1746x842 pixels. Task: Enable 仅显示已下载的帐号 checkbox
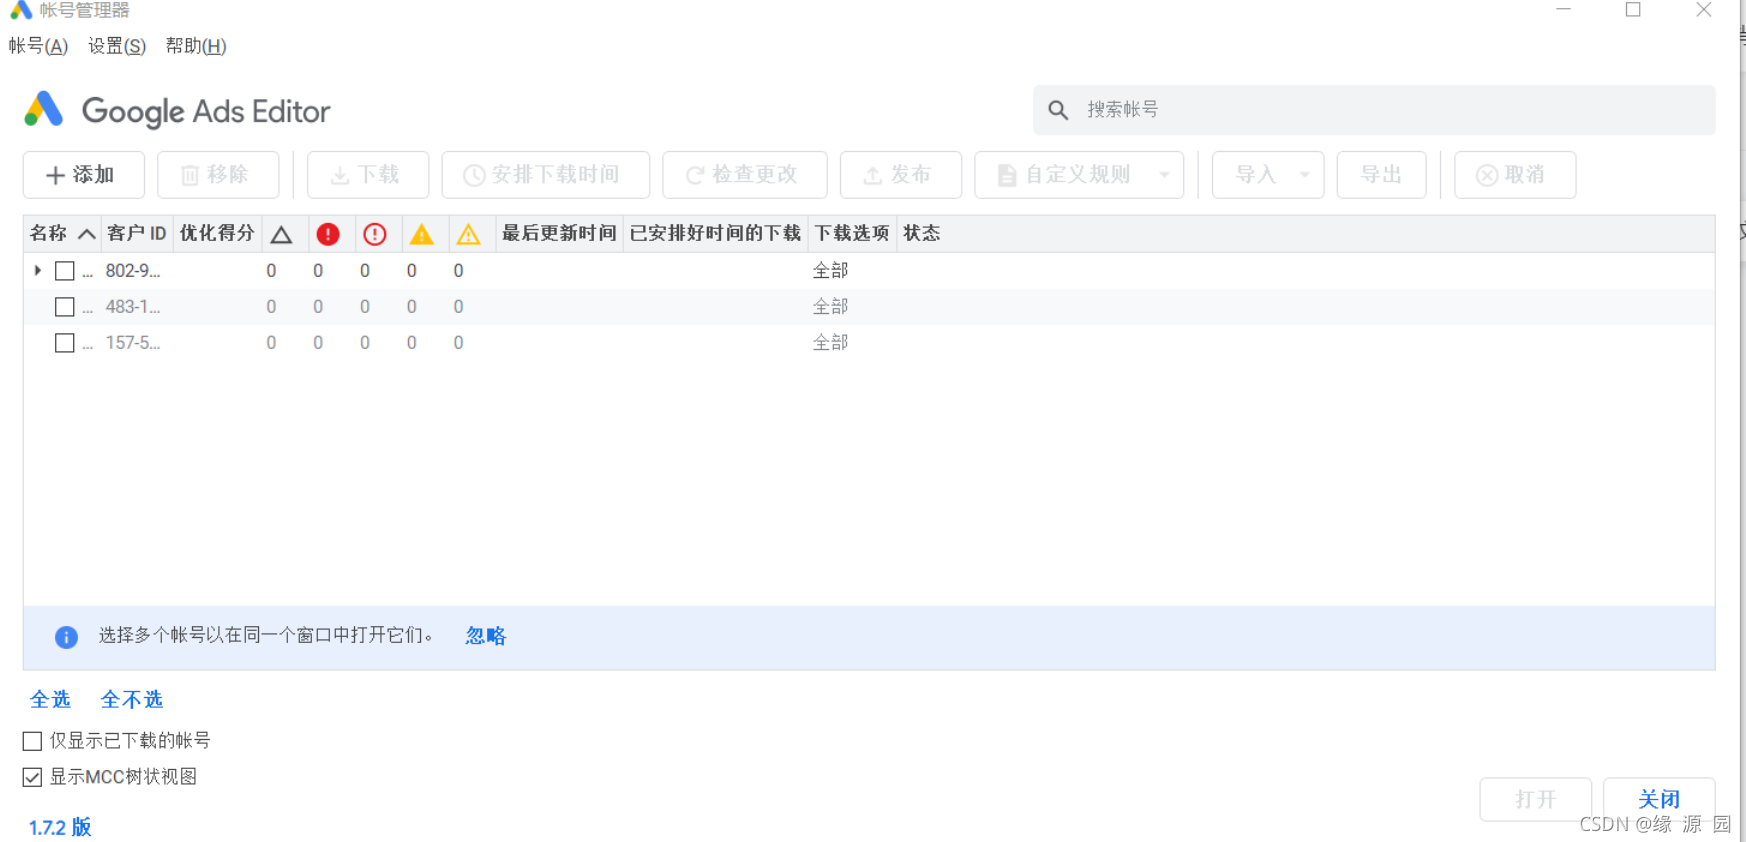coord(32,741)
